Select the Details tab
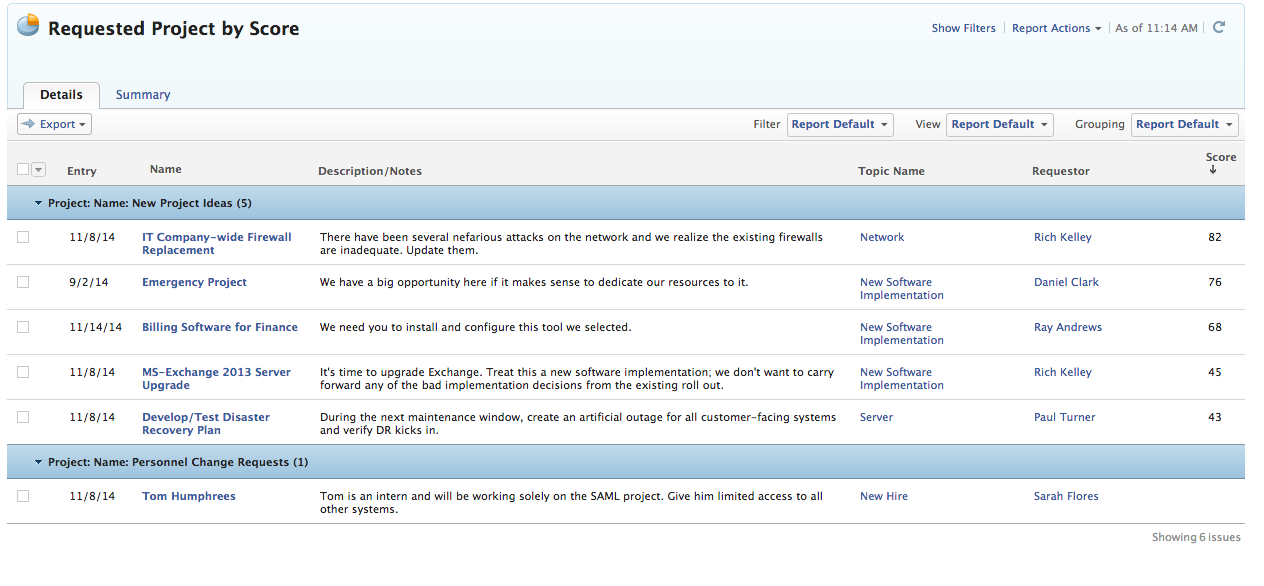1264x586 pixels. 61,95
